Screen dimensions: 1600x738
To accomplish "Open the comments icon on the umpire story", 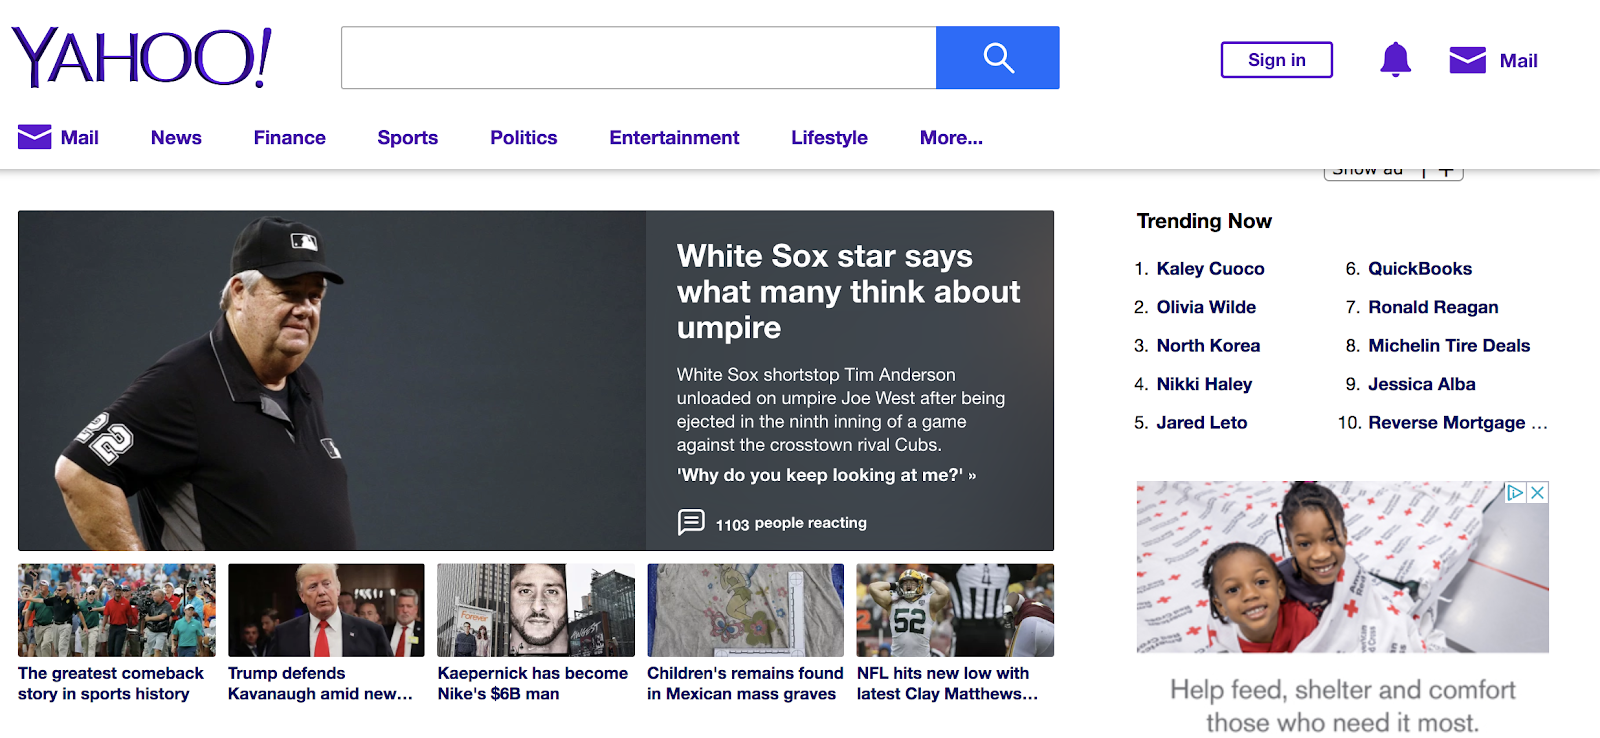I will [691, 522].
